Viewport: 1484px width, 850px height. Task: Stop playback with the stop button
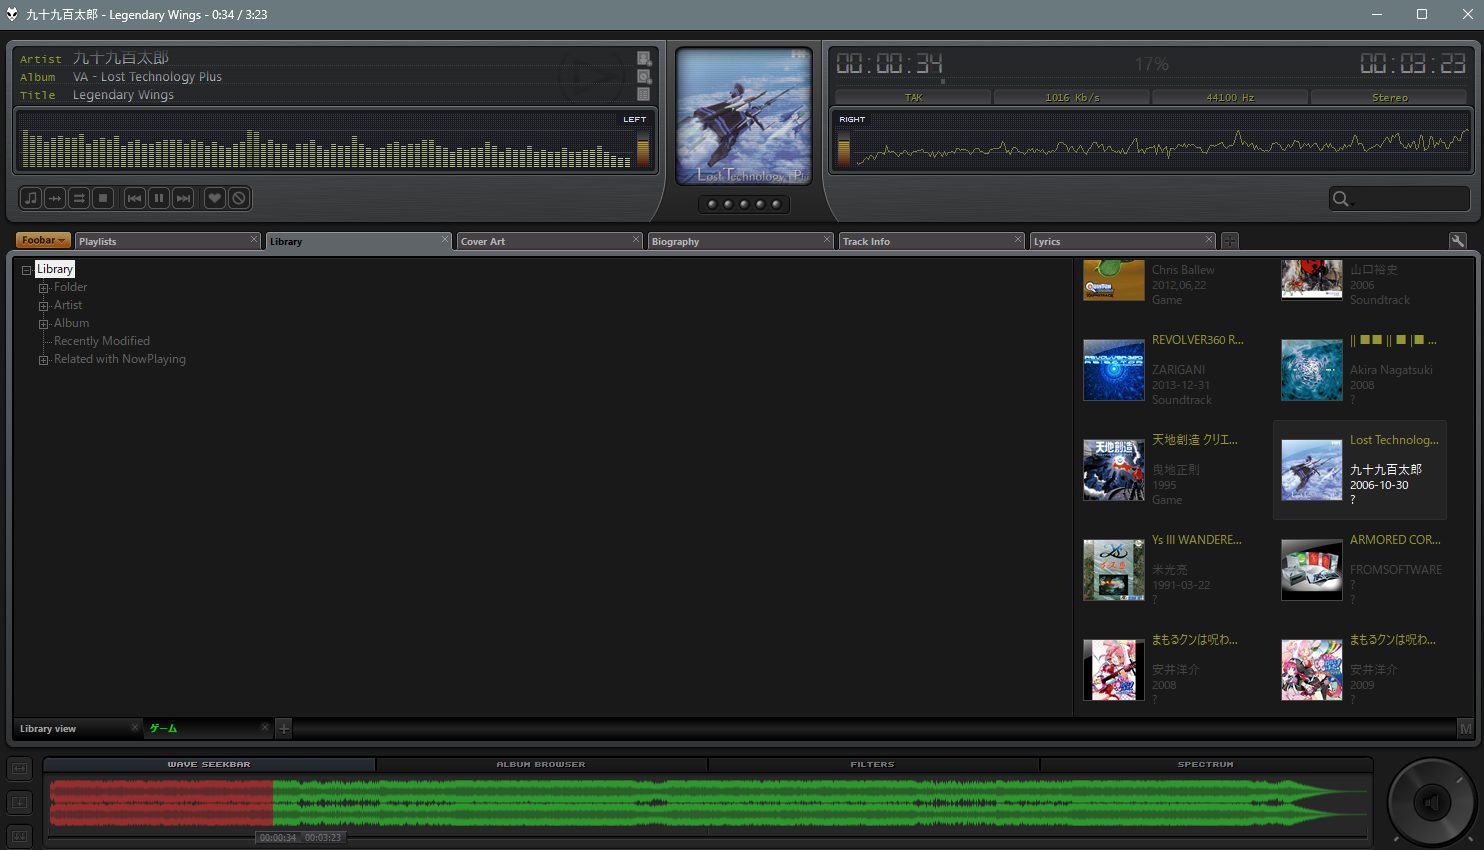point(103,198)
